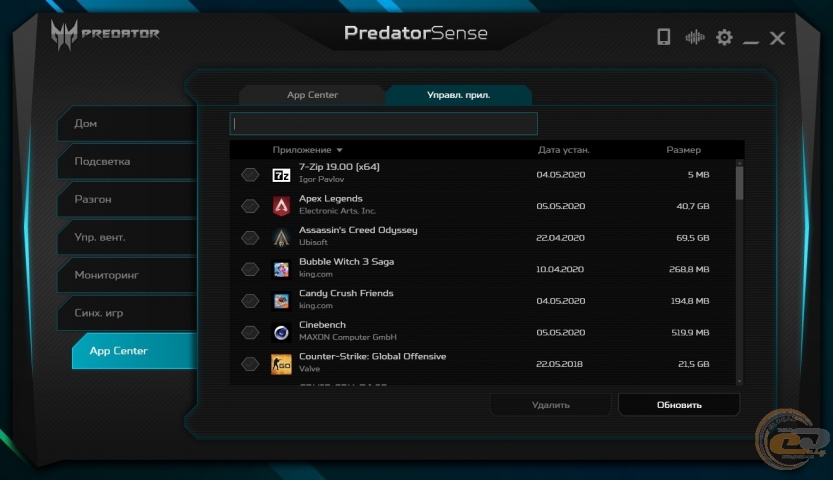Check the Counter-Strike: Global Offensive checkbox
The width and height of the screenshot is (833, 480).
(250, 364)
